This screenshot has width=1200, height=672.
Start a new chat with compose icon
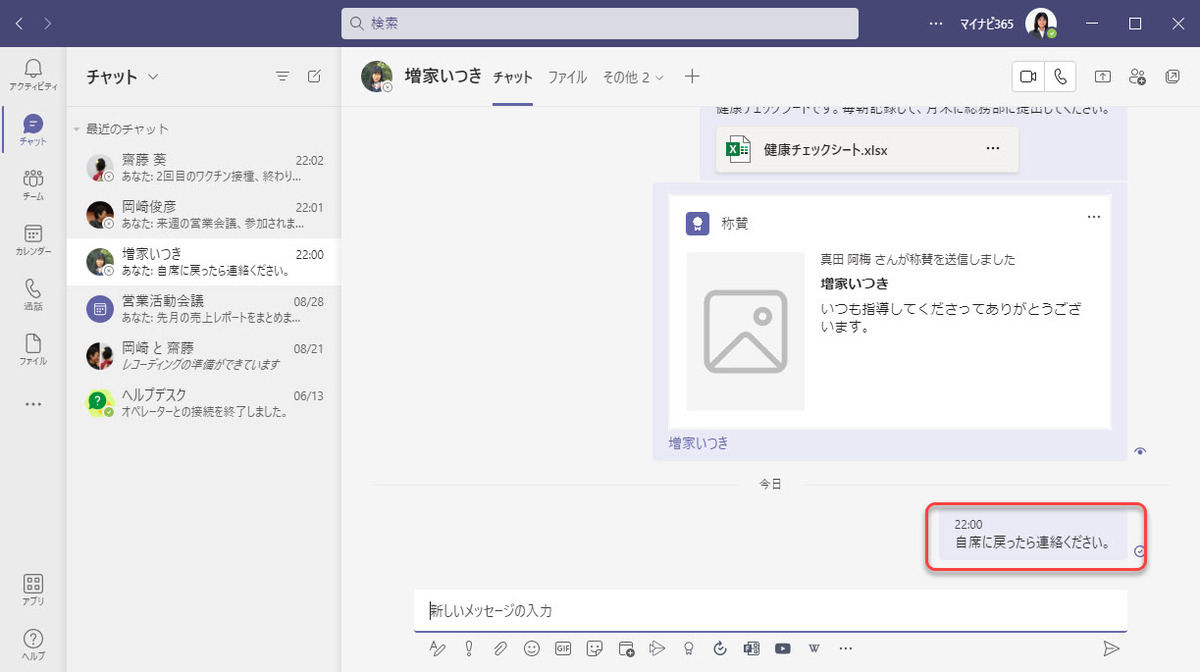pos(314,76)
